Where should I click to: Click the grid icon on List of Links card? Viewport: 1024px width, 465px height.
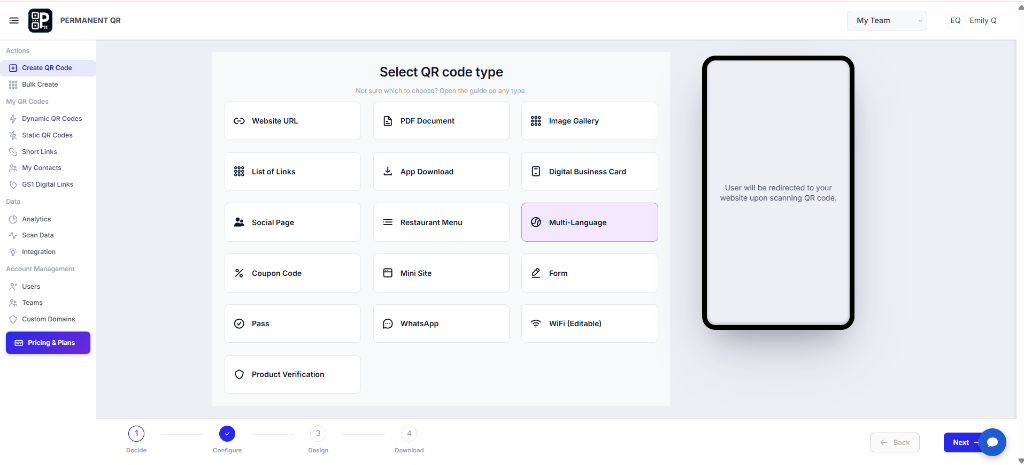[239, 172]
